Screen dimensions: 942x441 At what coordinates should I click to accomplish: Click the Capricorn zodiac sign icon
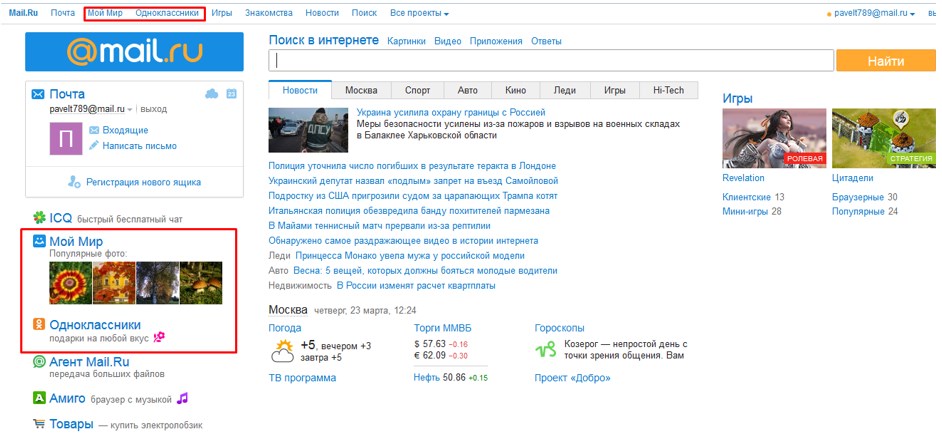point(546,349)
